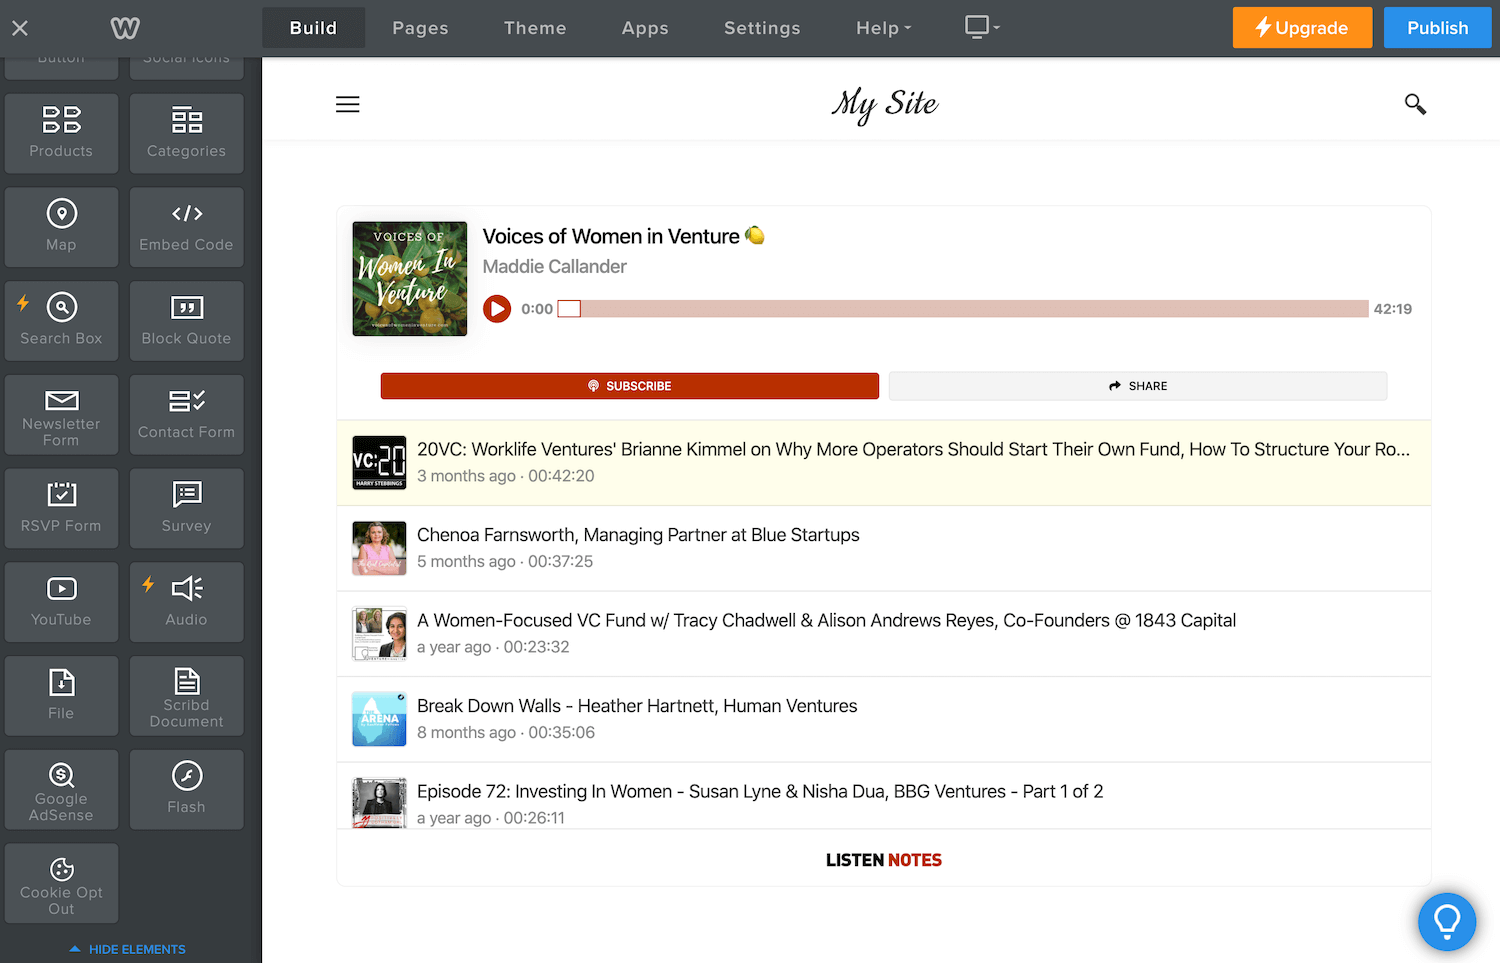Add the Map element
This screenshot has width=1500, height=963.
pyautogui.click(x=61, y=227)
